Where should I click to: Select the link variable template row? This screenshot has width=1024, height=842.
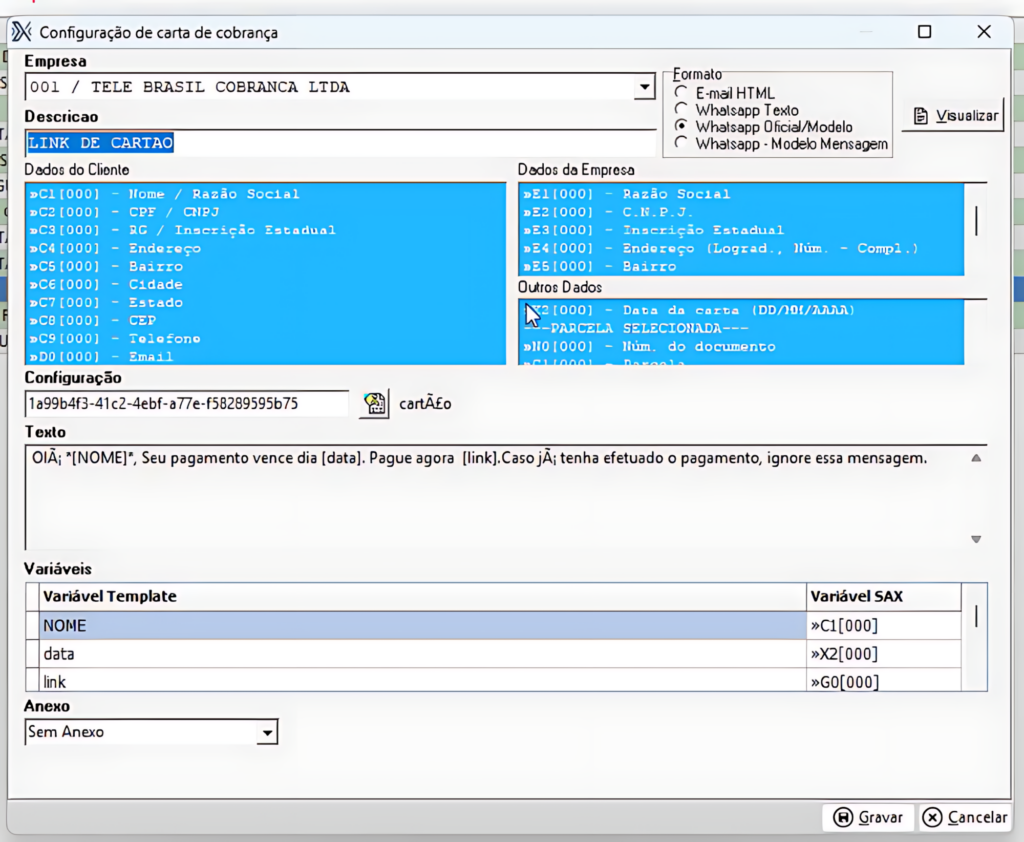click(x=423, y=681)
